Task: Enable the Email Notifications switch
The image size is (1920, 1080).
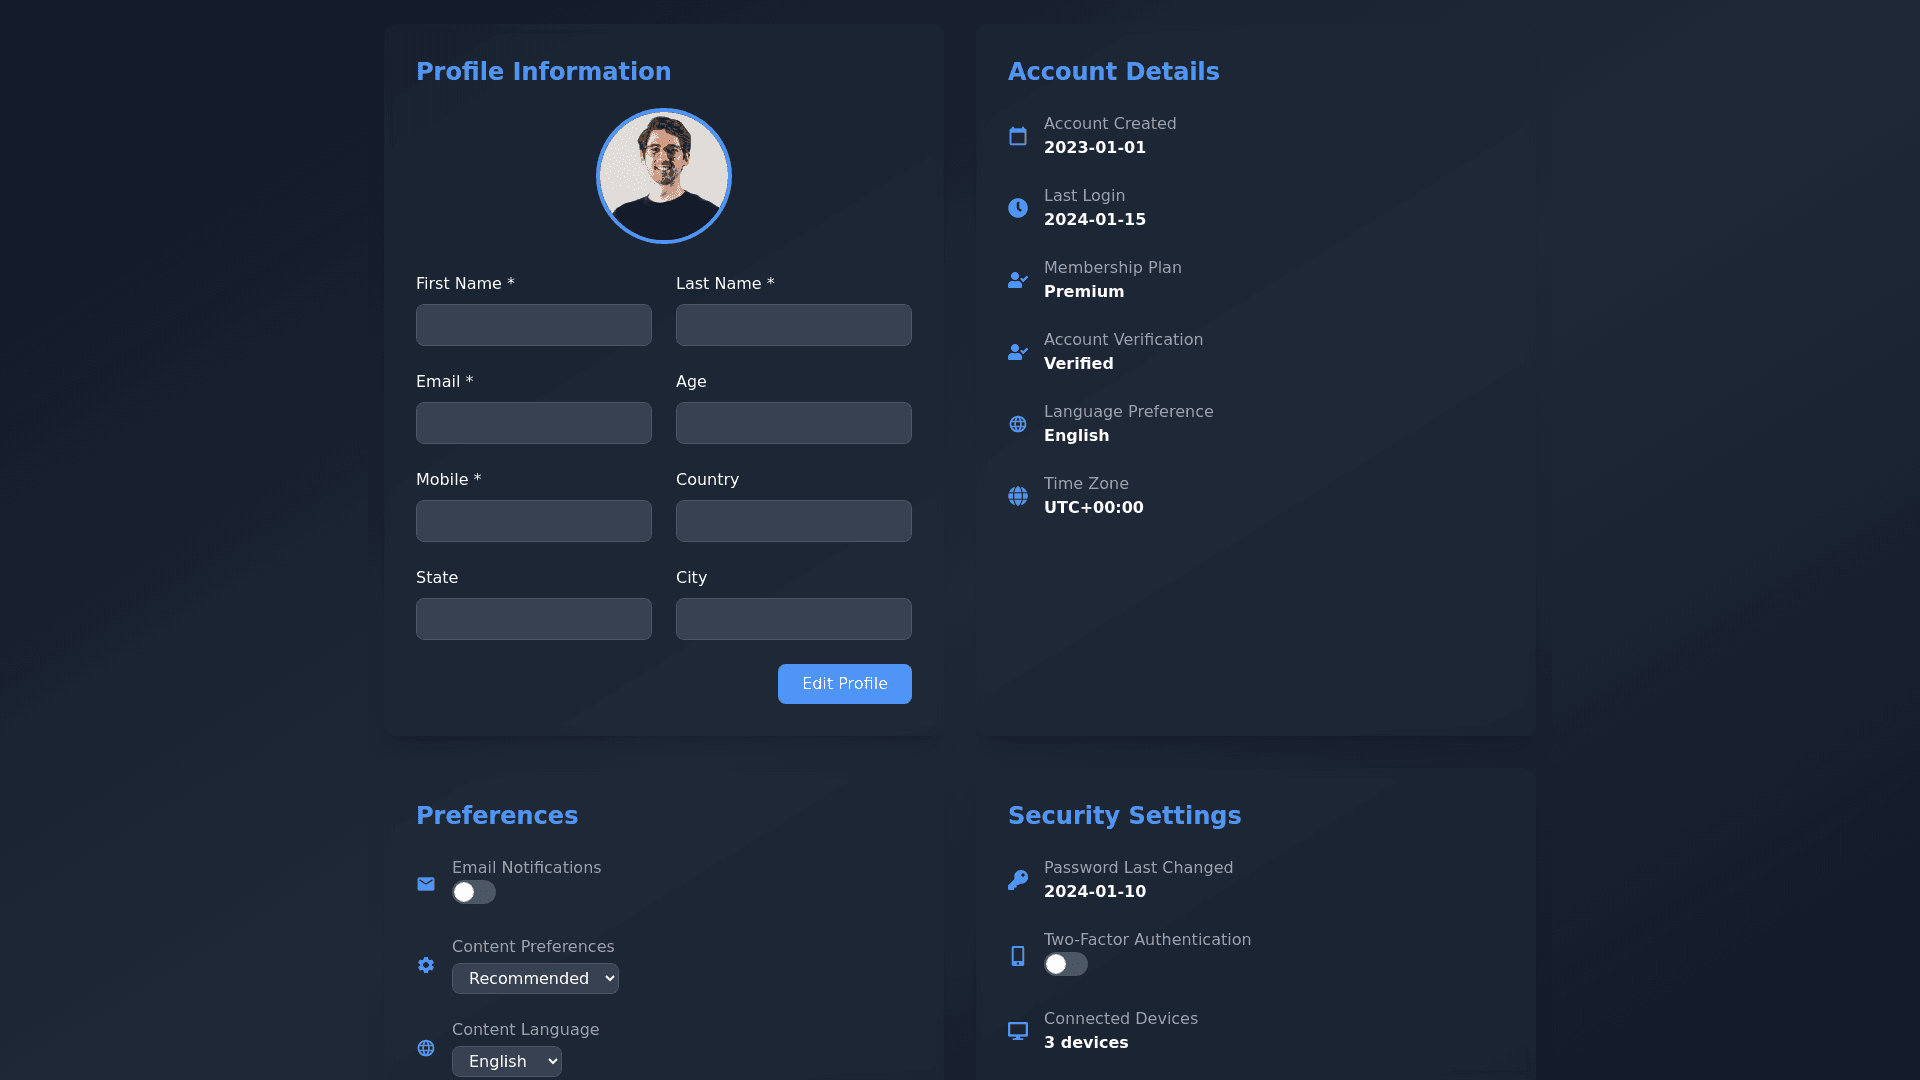Action: pyautogui.click(x=474, y=892)
